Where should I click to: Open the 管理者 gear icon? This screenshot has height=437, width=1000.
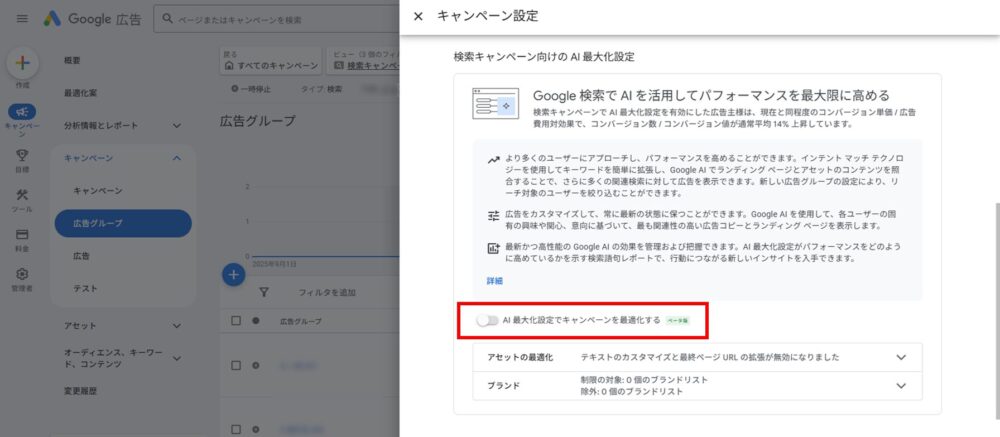pos(22,274)
